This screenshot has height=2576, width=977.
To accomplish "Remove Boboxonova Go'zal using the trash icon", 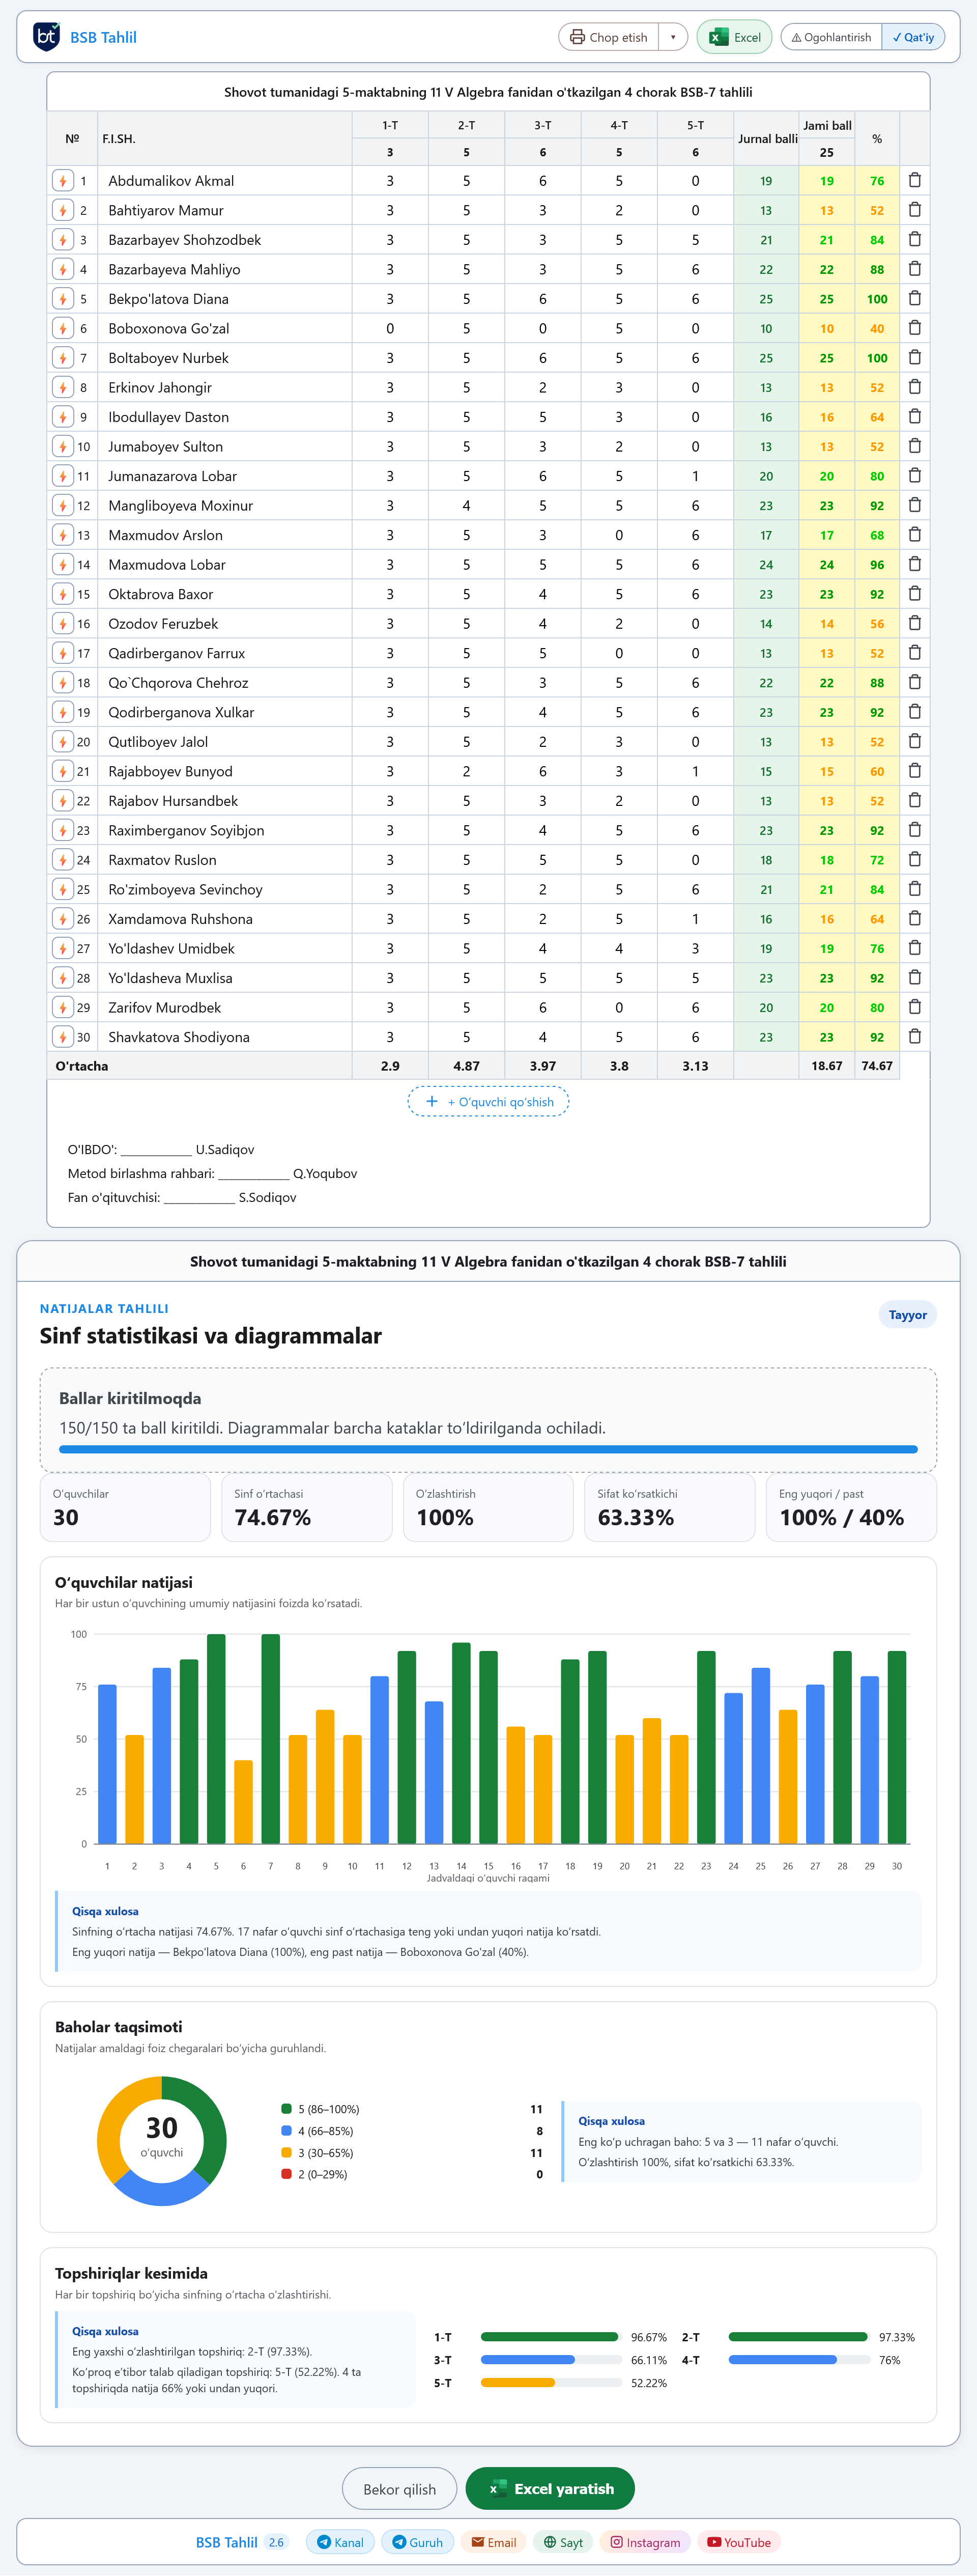I will [x=914, y=328].
